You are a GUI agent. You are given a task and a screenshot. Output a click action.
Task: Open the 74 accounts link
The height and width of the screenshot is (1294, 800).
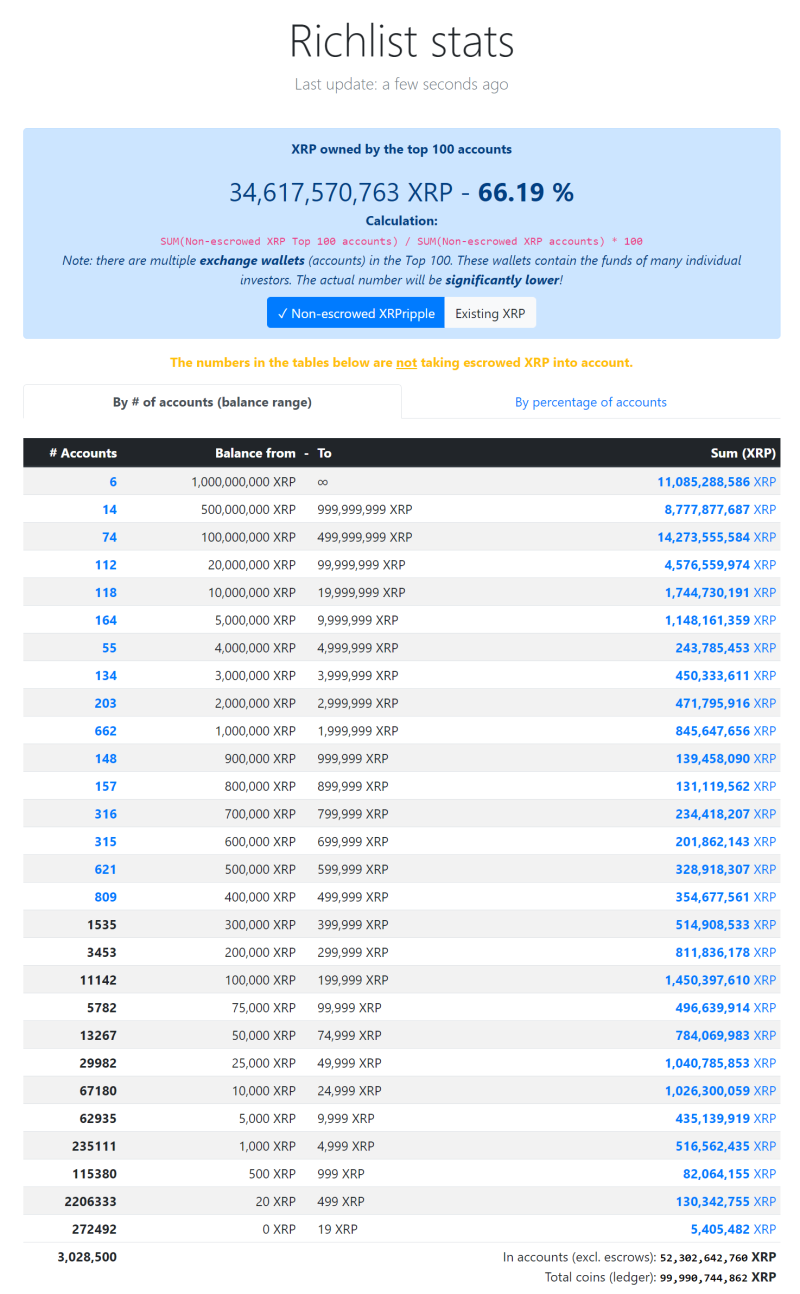click(109, 537)
